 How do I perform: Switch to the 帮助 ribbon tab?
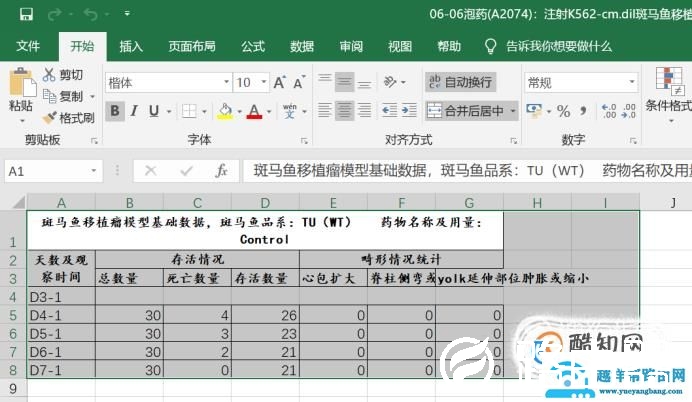coord(449,46)
